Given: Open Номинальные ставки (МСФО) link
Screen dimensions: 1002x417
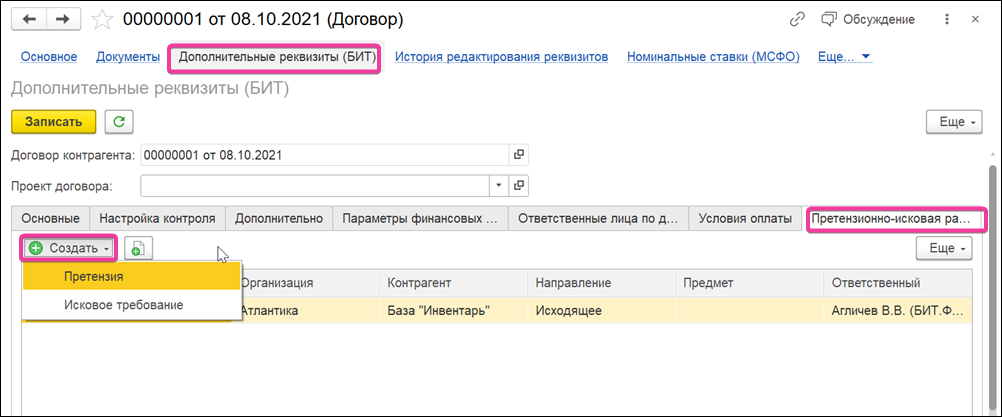Looking at the screenshot, I should [714, 57].
